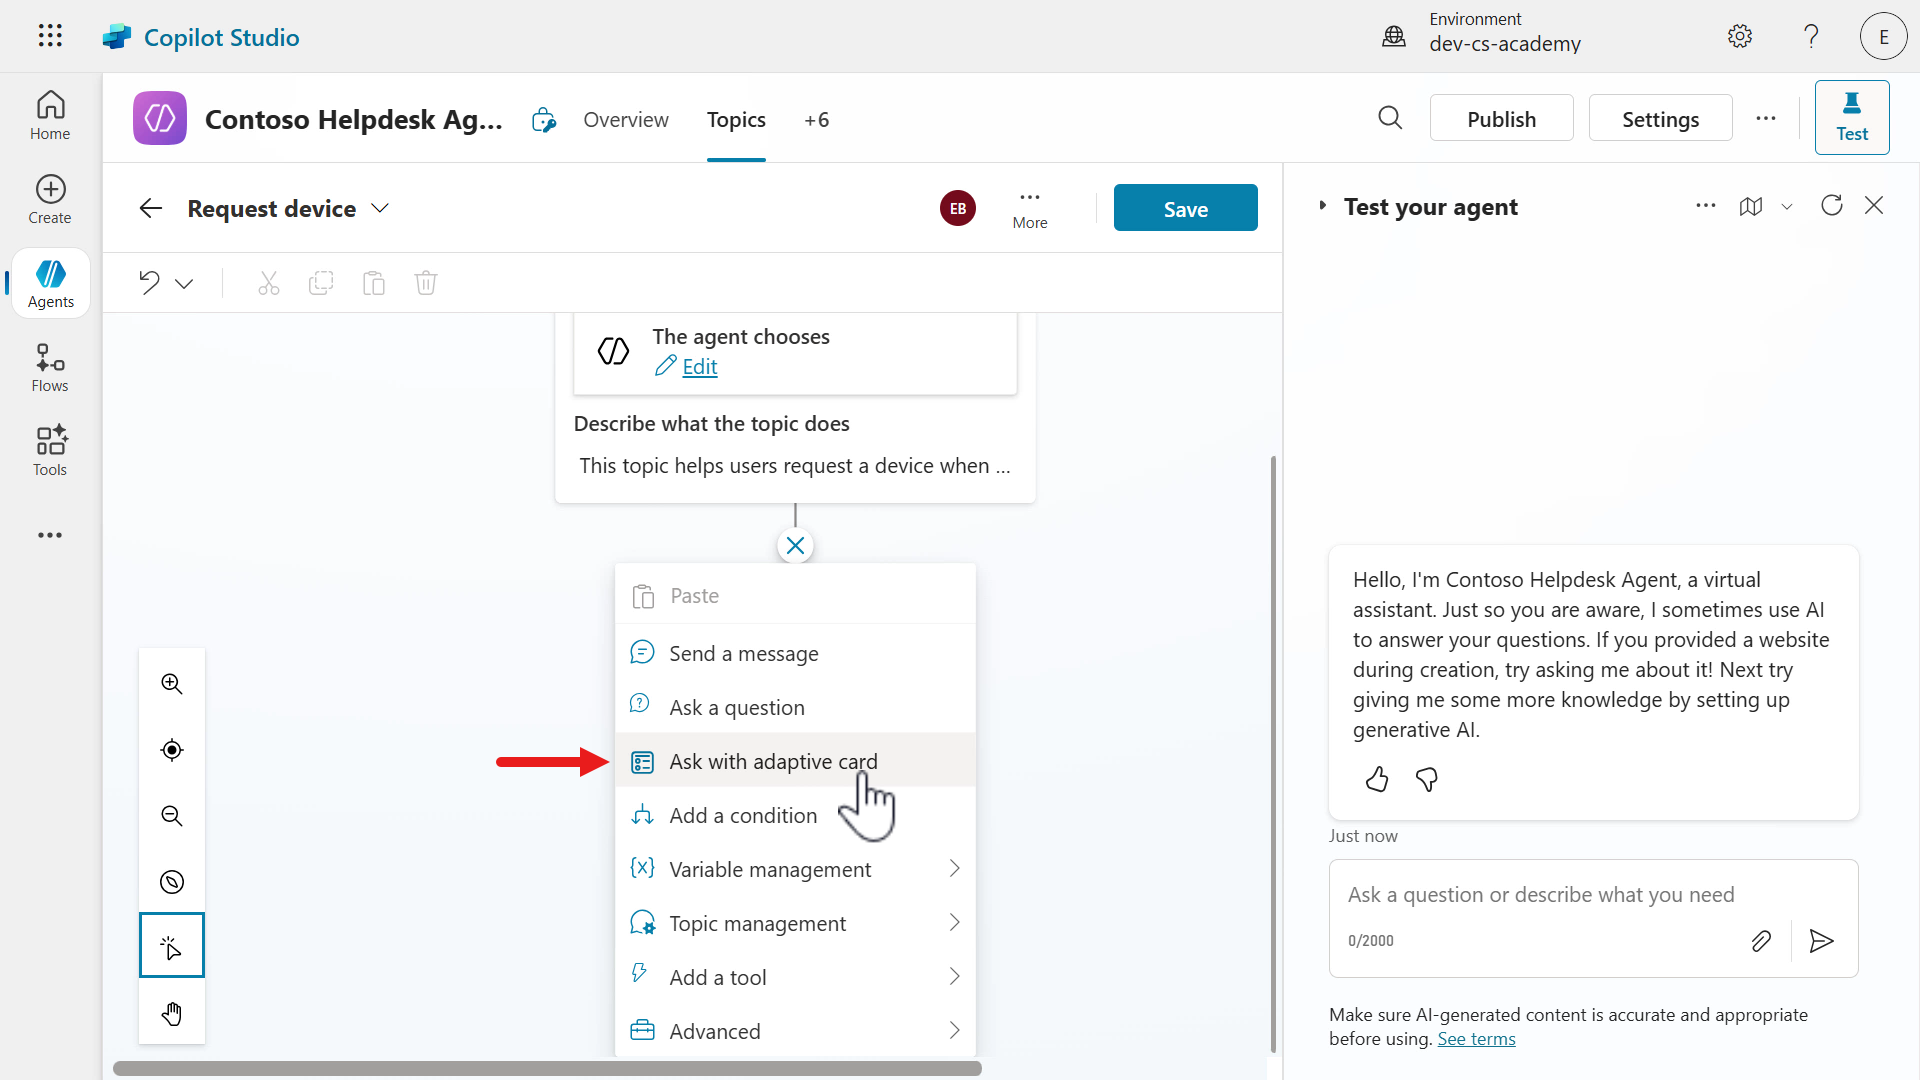1920x1080 pixels.
Task: Open the See terms link
Action: coord(1476,1038)
